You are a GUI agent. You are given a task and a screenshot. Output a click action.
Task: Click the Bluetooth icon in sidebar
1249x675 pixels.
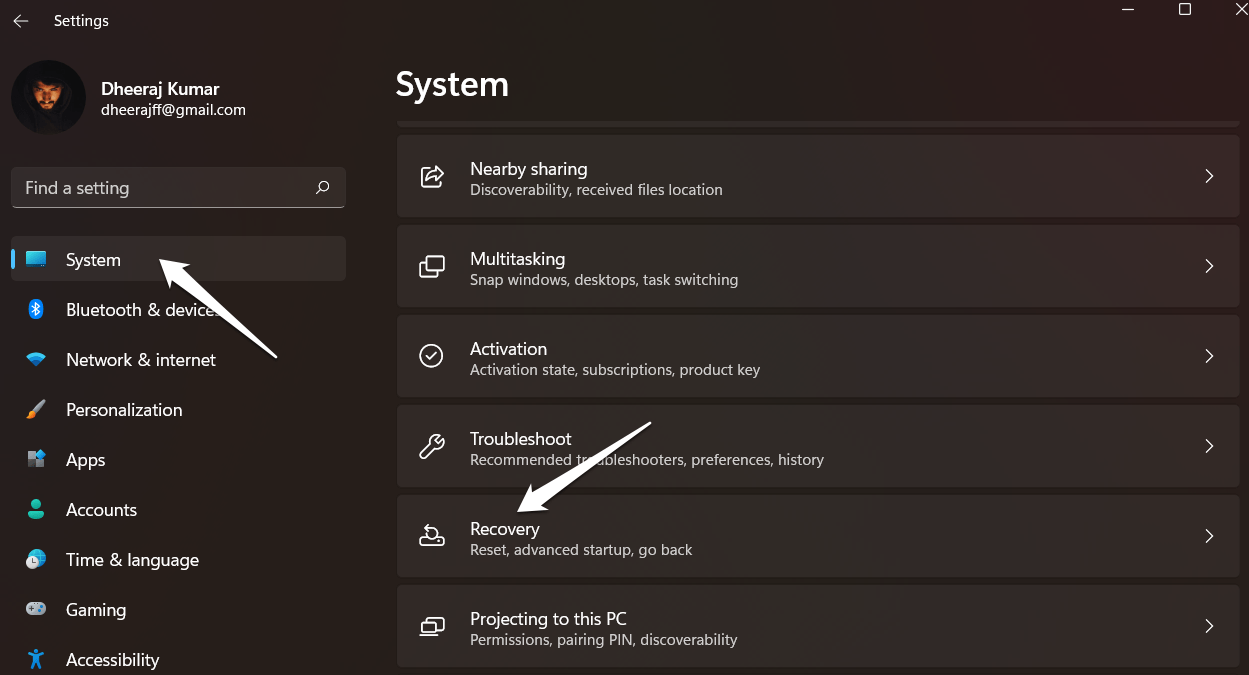pos(36,310)
